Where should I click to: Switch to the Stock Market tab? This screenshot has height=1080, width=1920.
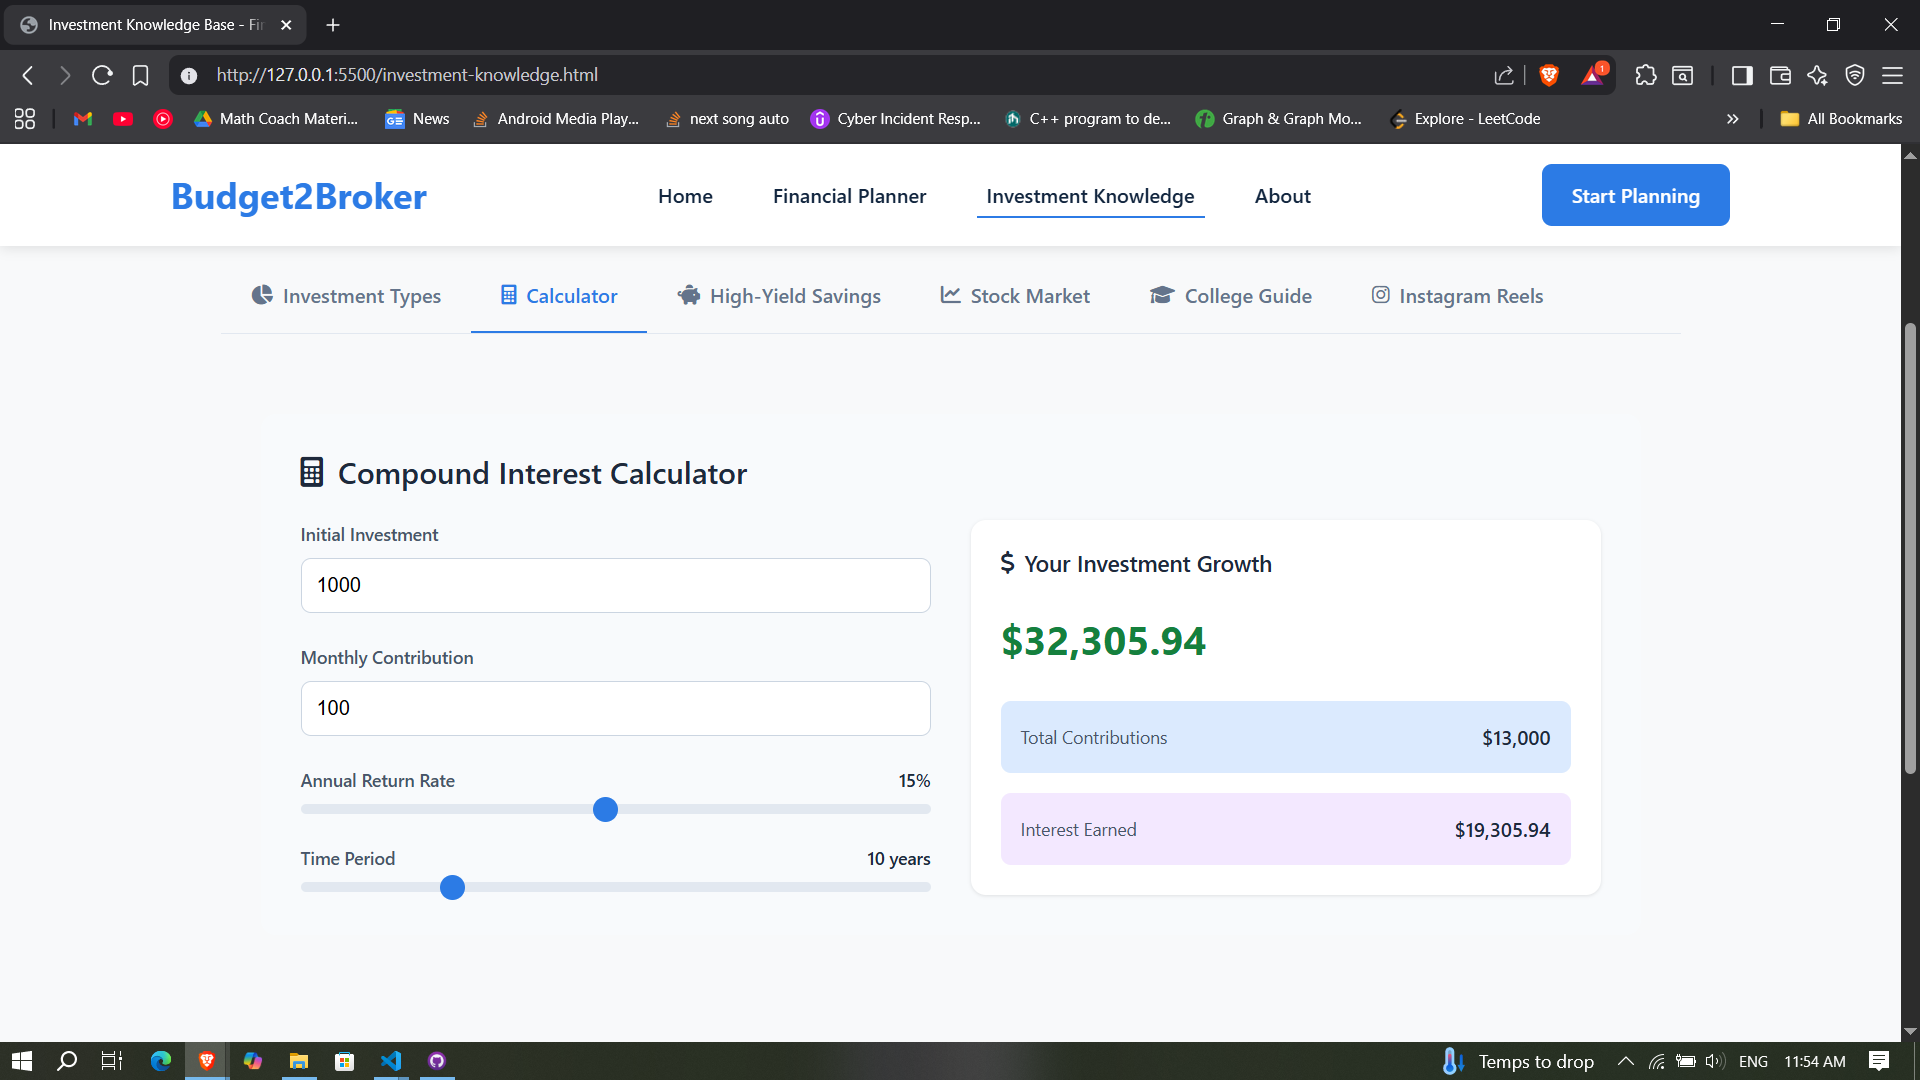pos(1015,296)
